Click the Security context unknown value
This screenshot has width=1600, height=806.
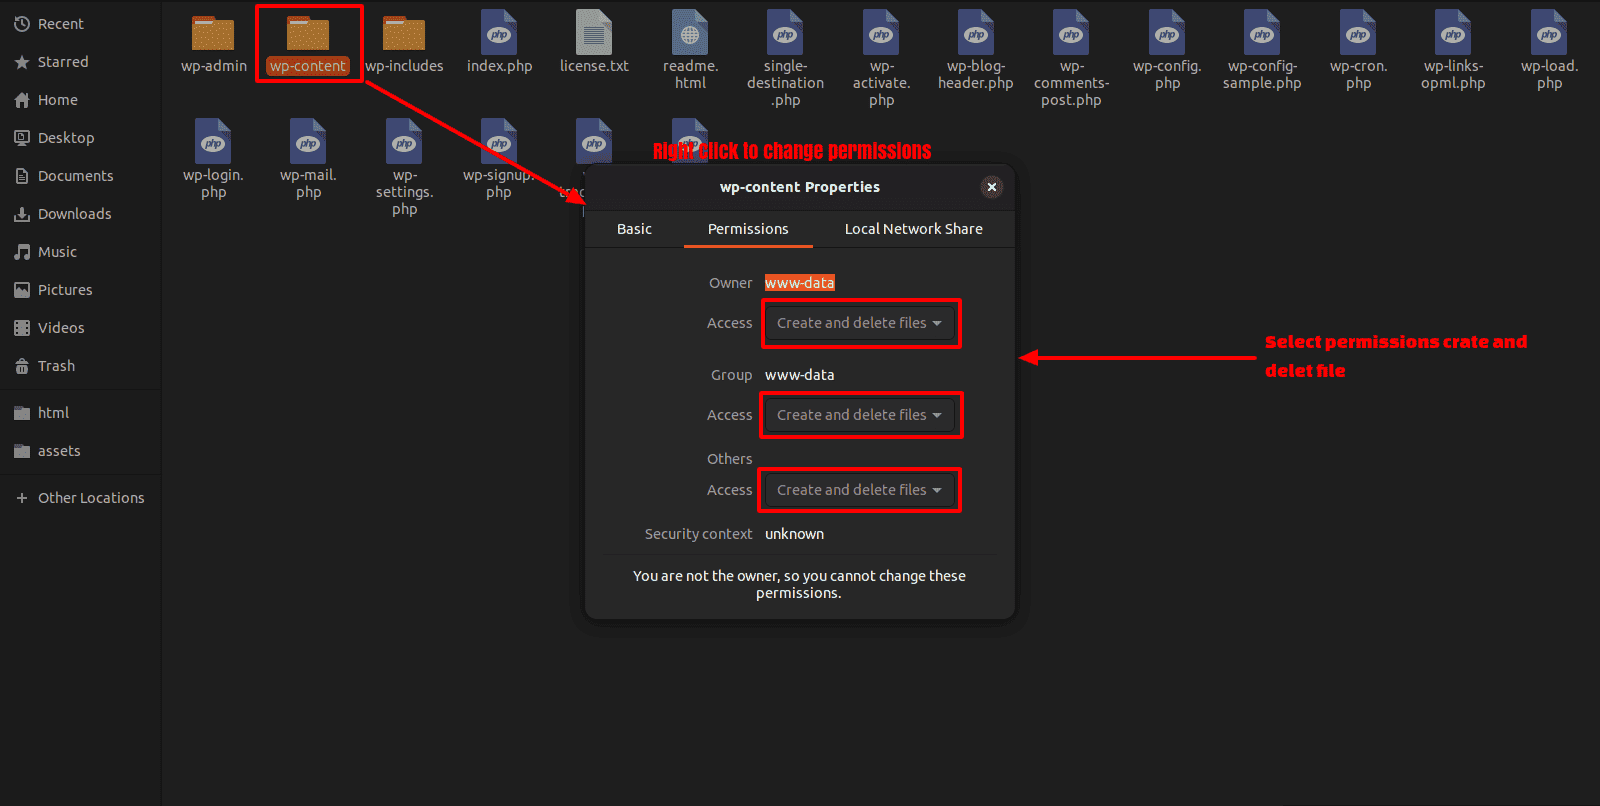pos(794,534)
